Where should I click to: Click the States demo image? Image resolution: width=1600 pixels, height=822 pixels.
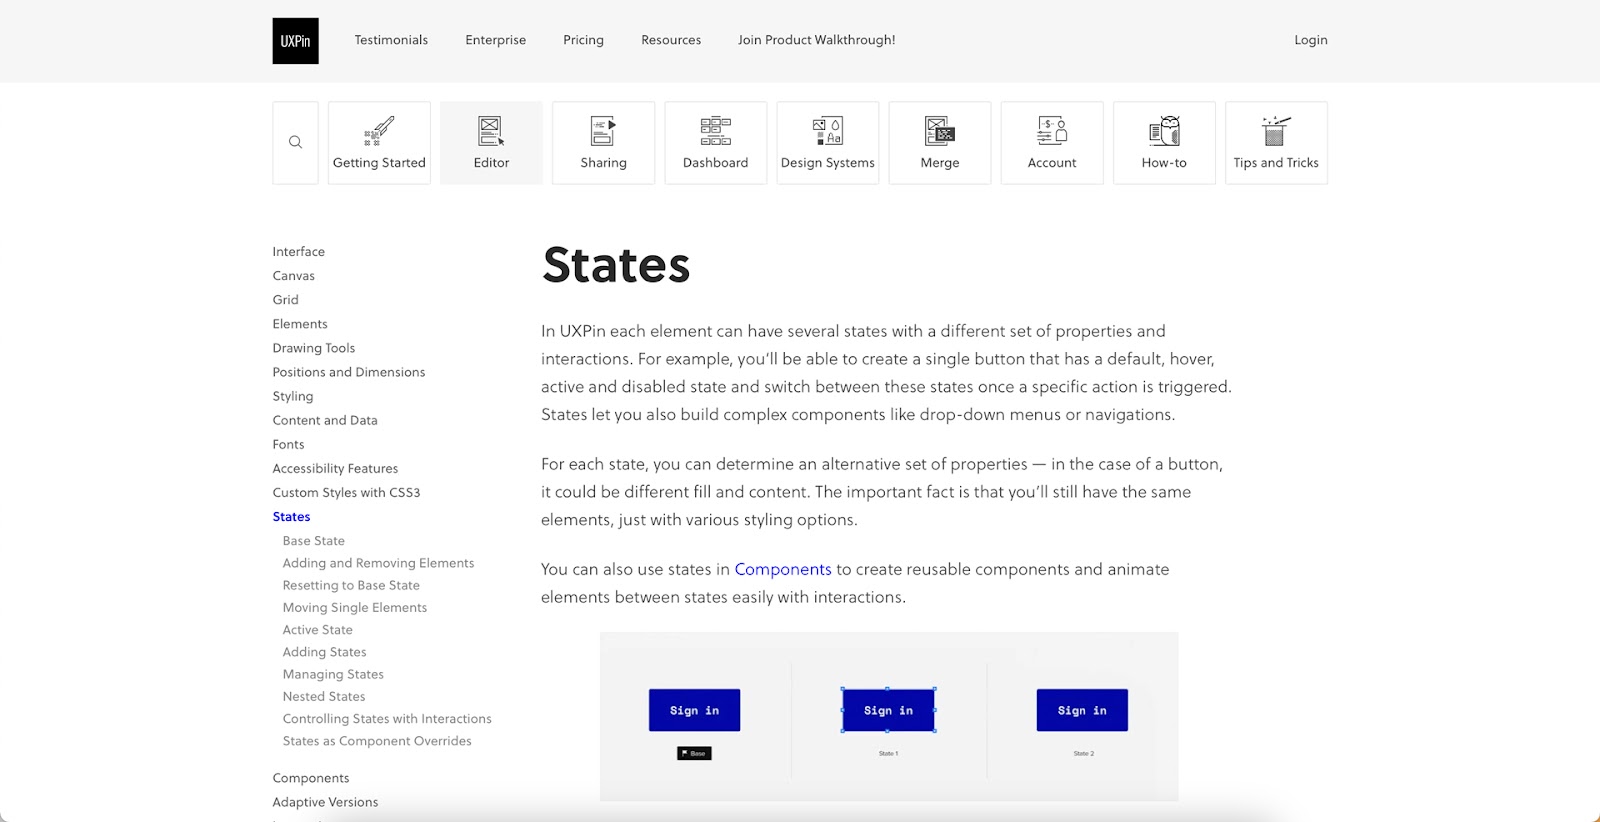tap(889, 716)
